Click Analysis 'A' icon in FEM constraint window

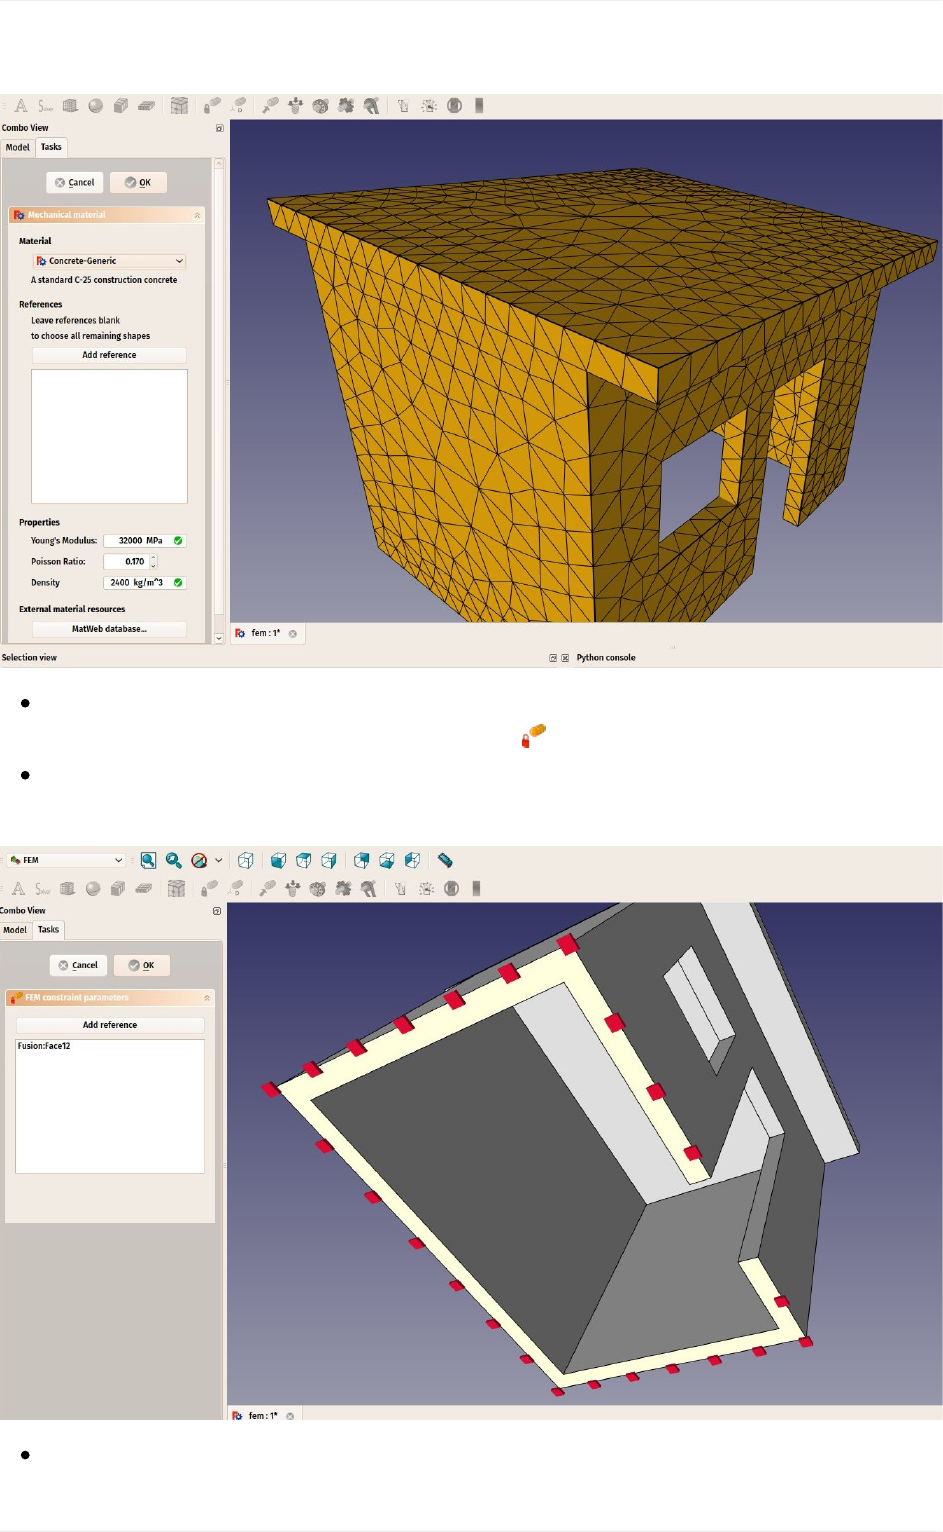[18, 888]
